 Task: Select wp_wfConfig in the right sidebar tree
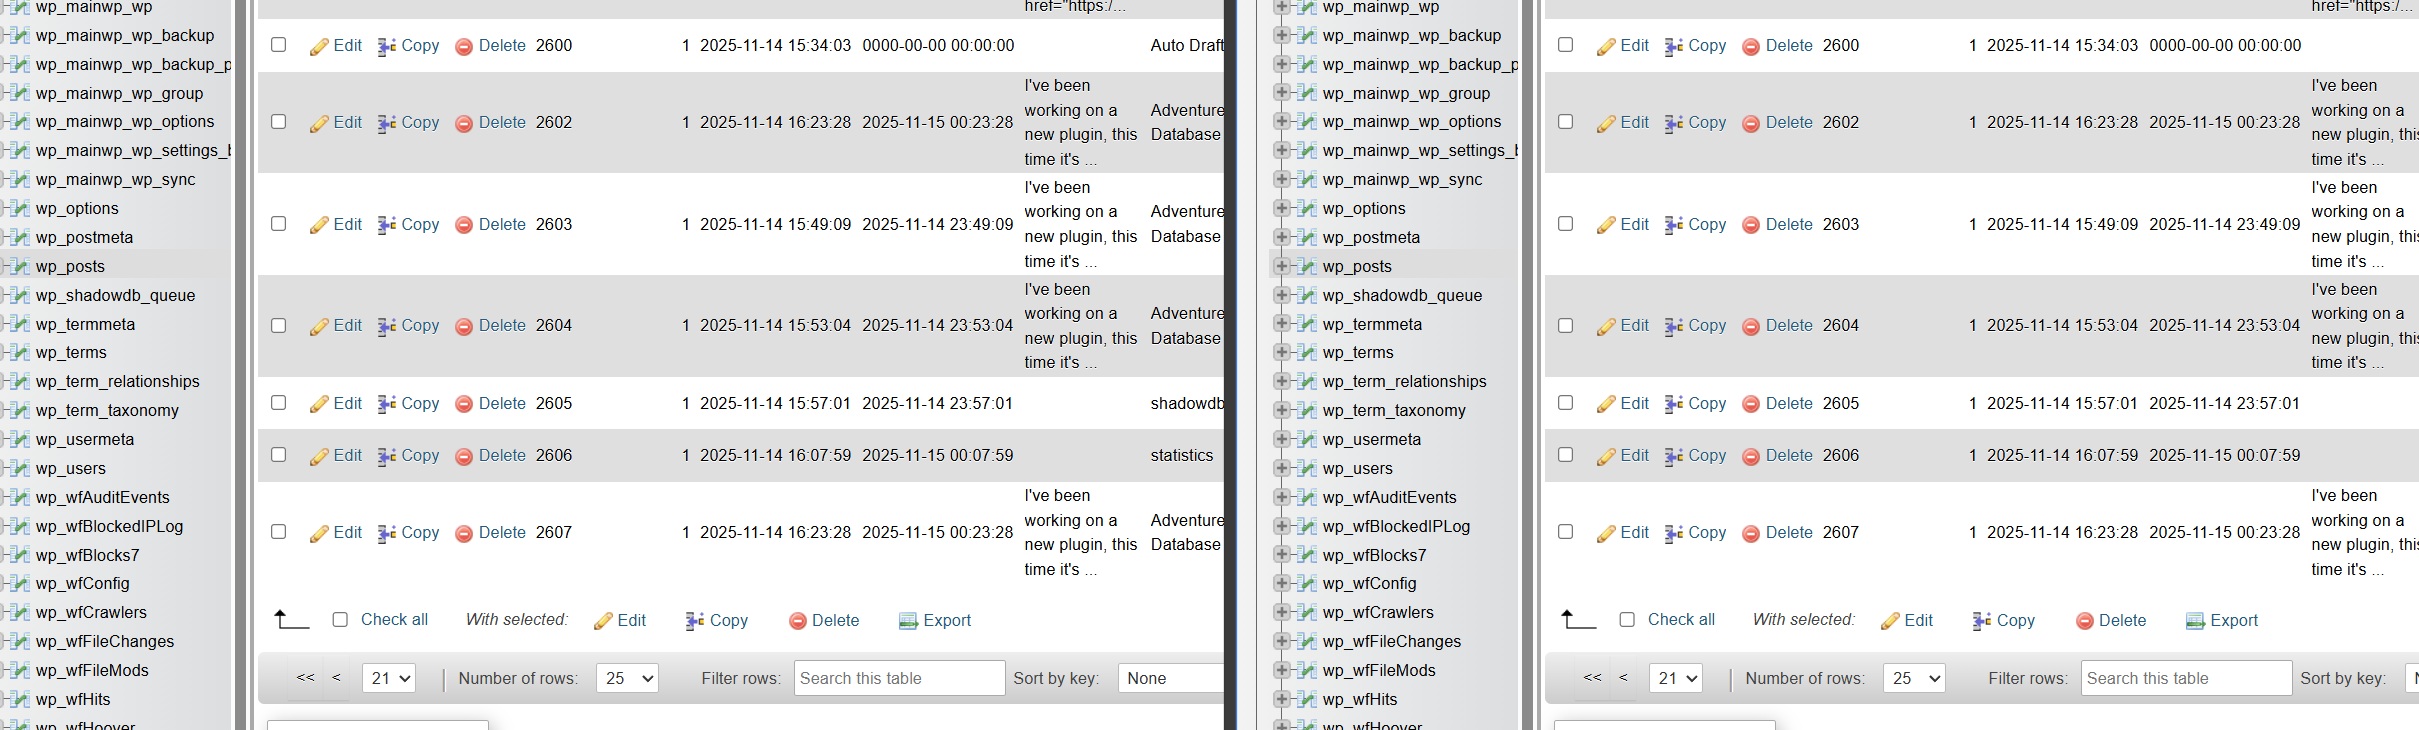(x=1369, y=583)
